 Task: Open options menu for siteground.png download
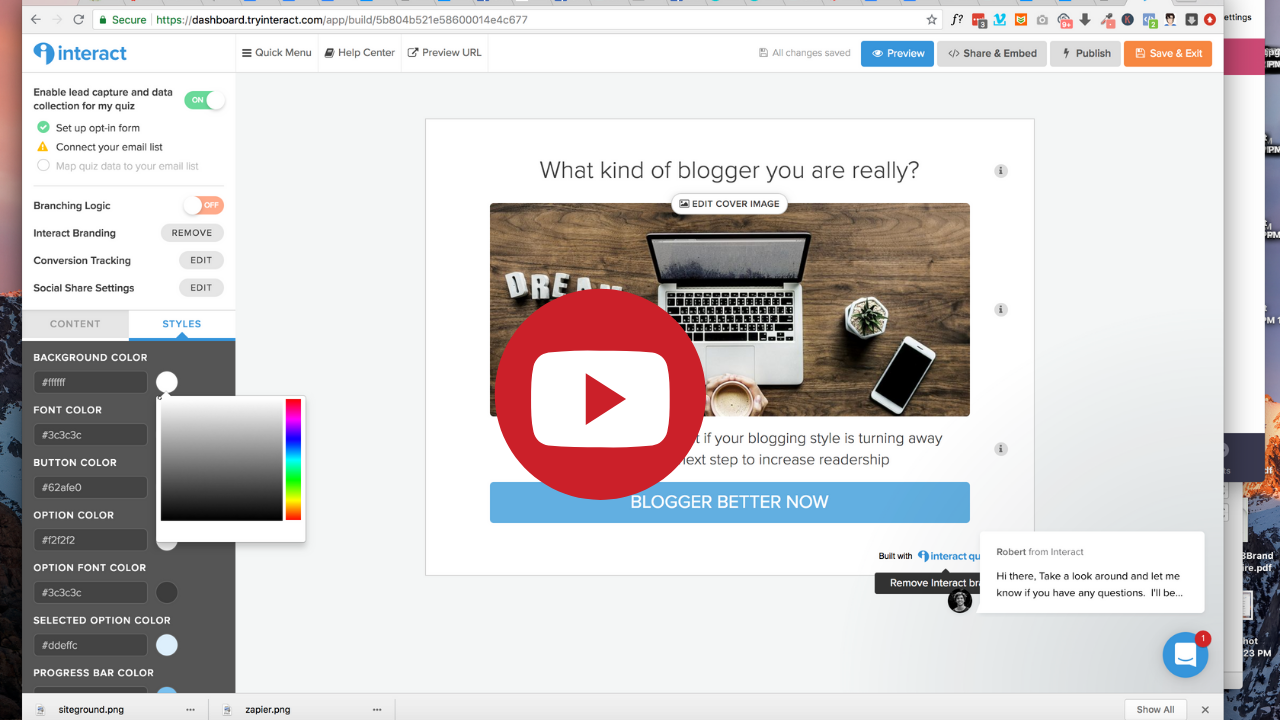click(190, 709)
